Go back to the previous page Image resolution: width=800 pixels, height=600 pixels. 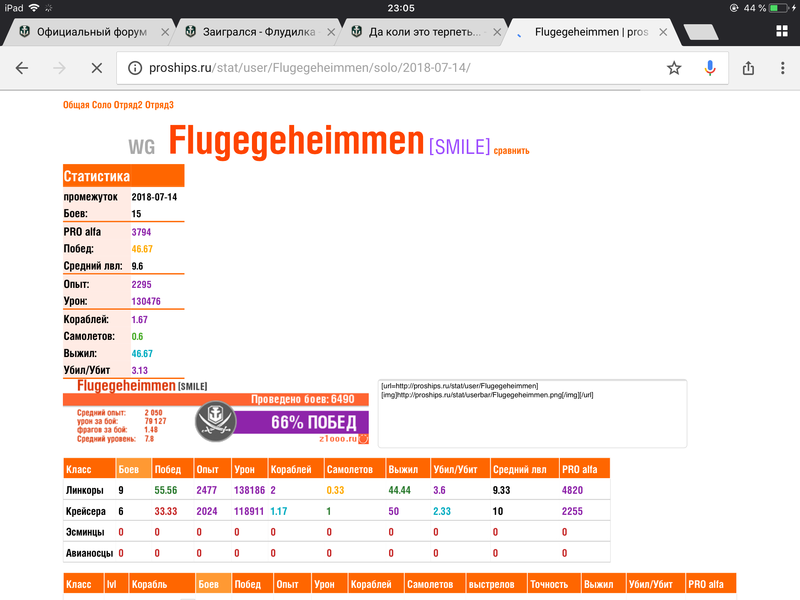coord(22,68)
